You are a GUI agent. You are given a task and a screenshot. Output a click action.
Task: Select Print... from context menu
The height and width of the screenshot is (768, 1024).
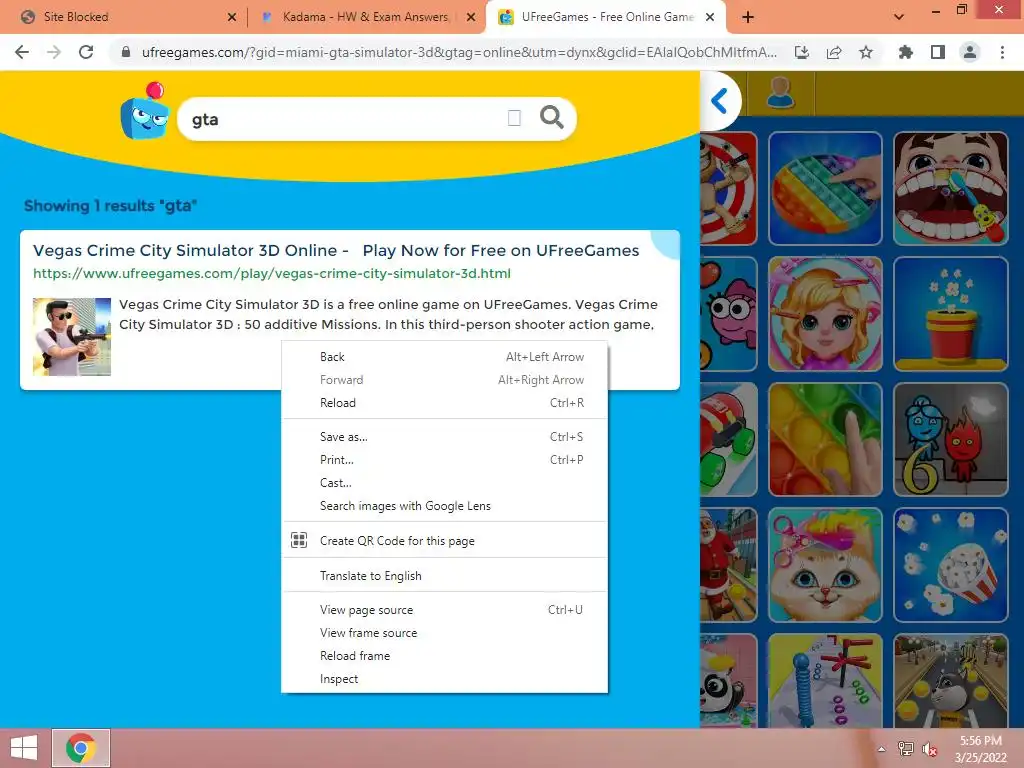pos(444,460)
